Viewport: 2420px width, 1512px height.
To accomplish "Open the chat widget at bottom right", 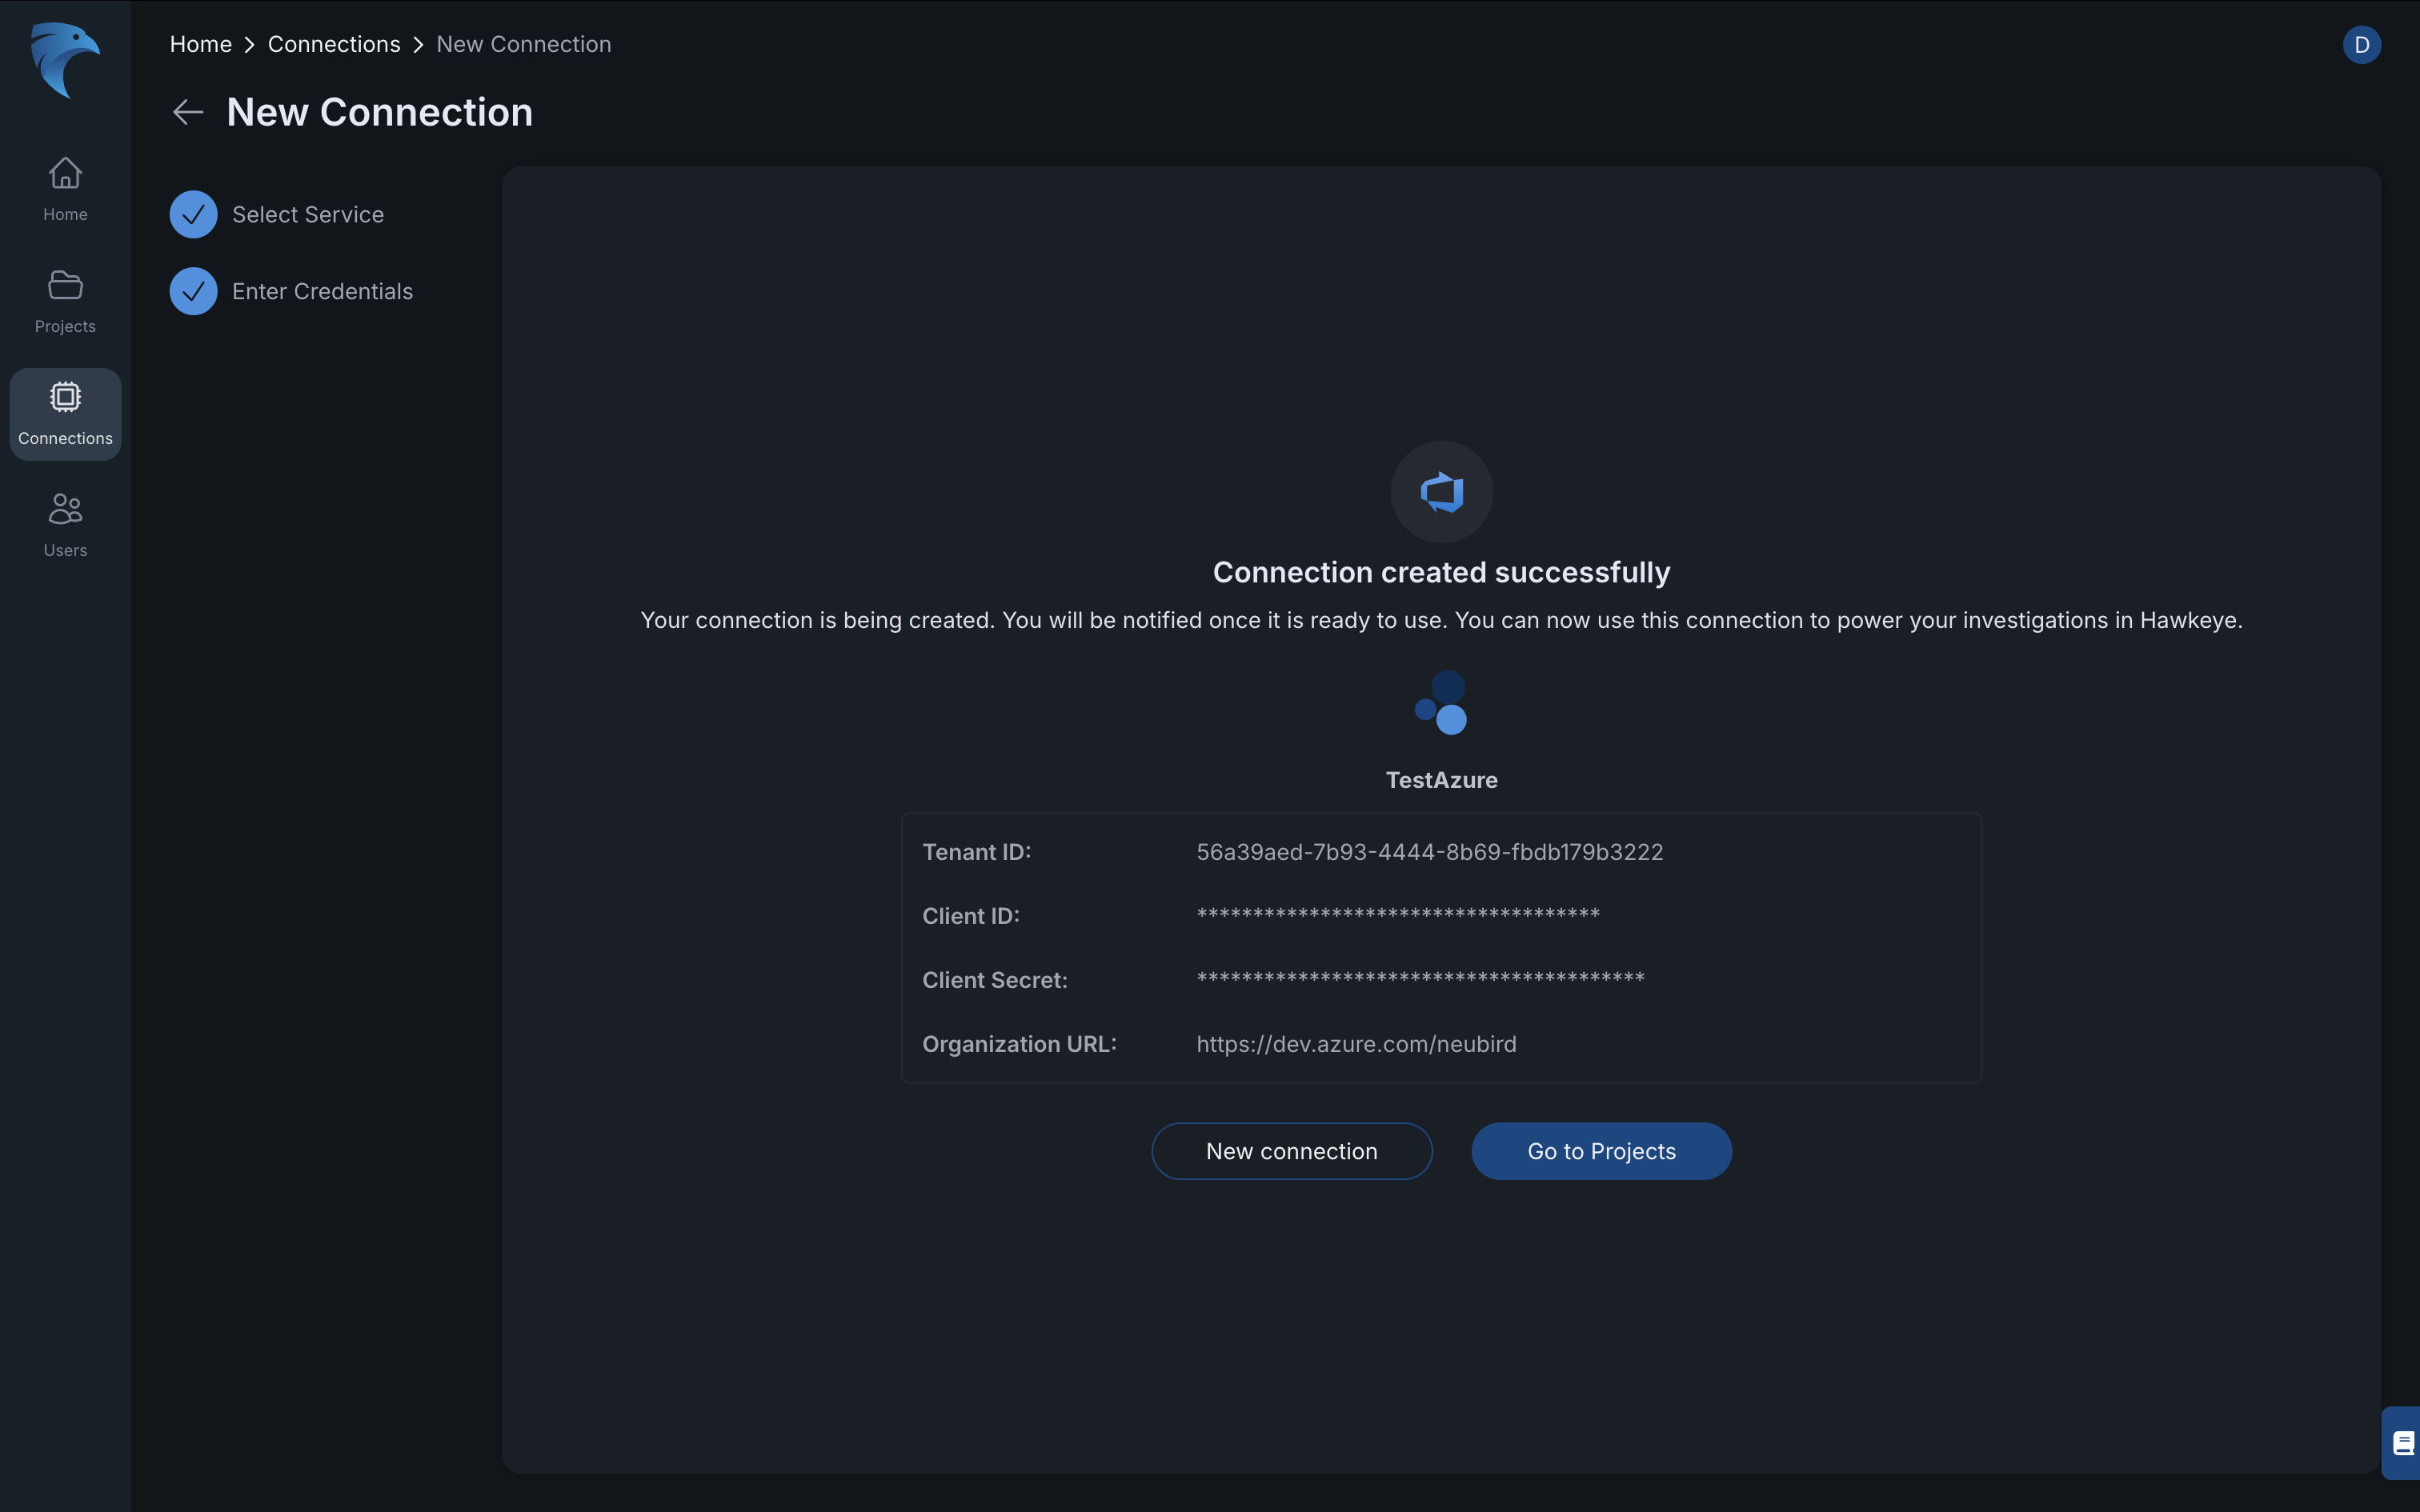I will click(2402, 1442).
